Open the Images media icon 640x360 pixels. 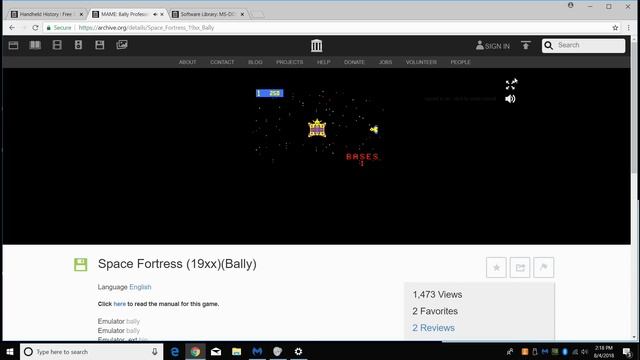122,45
